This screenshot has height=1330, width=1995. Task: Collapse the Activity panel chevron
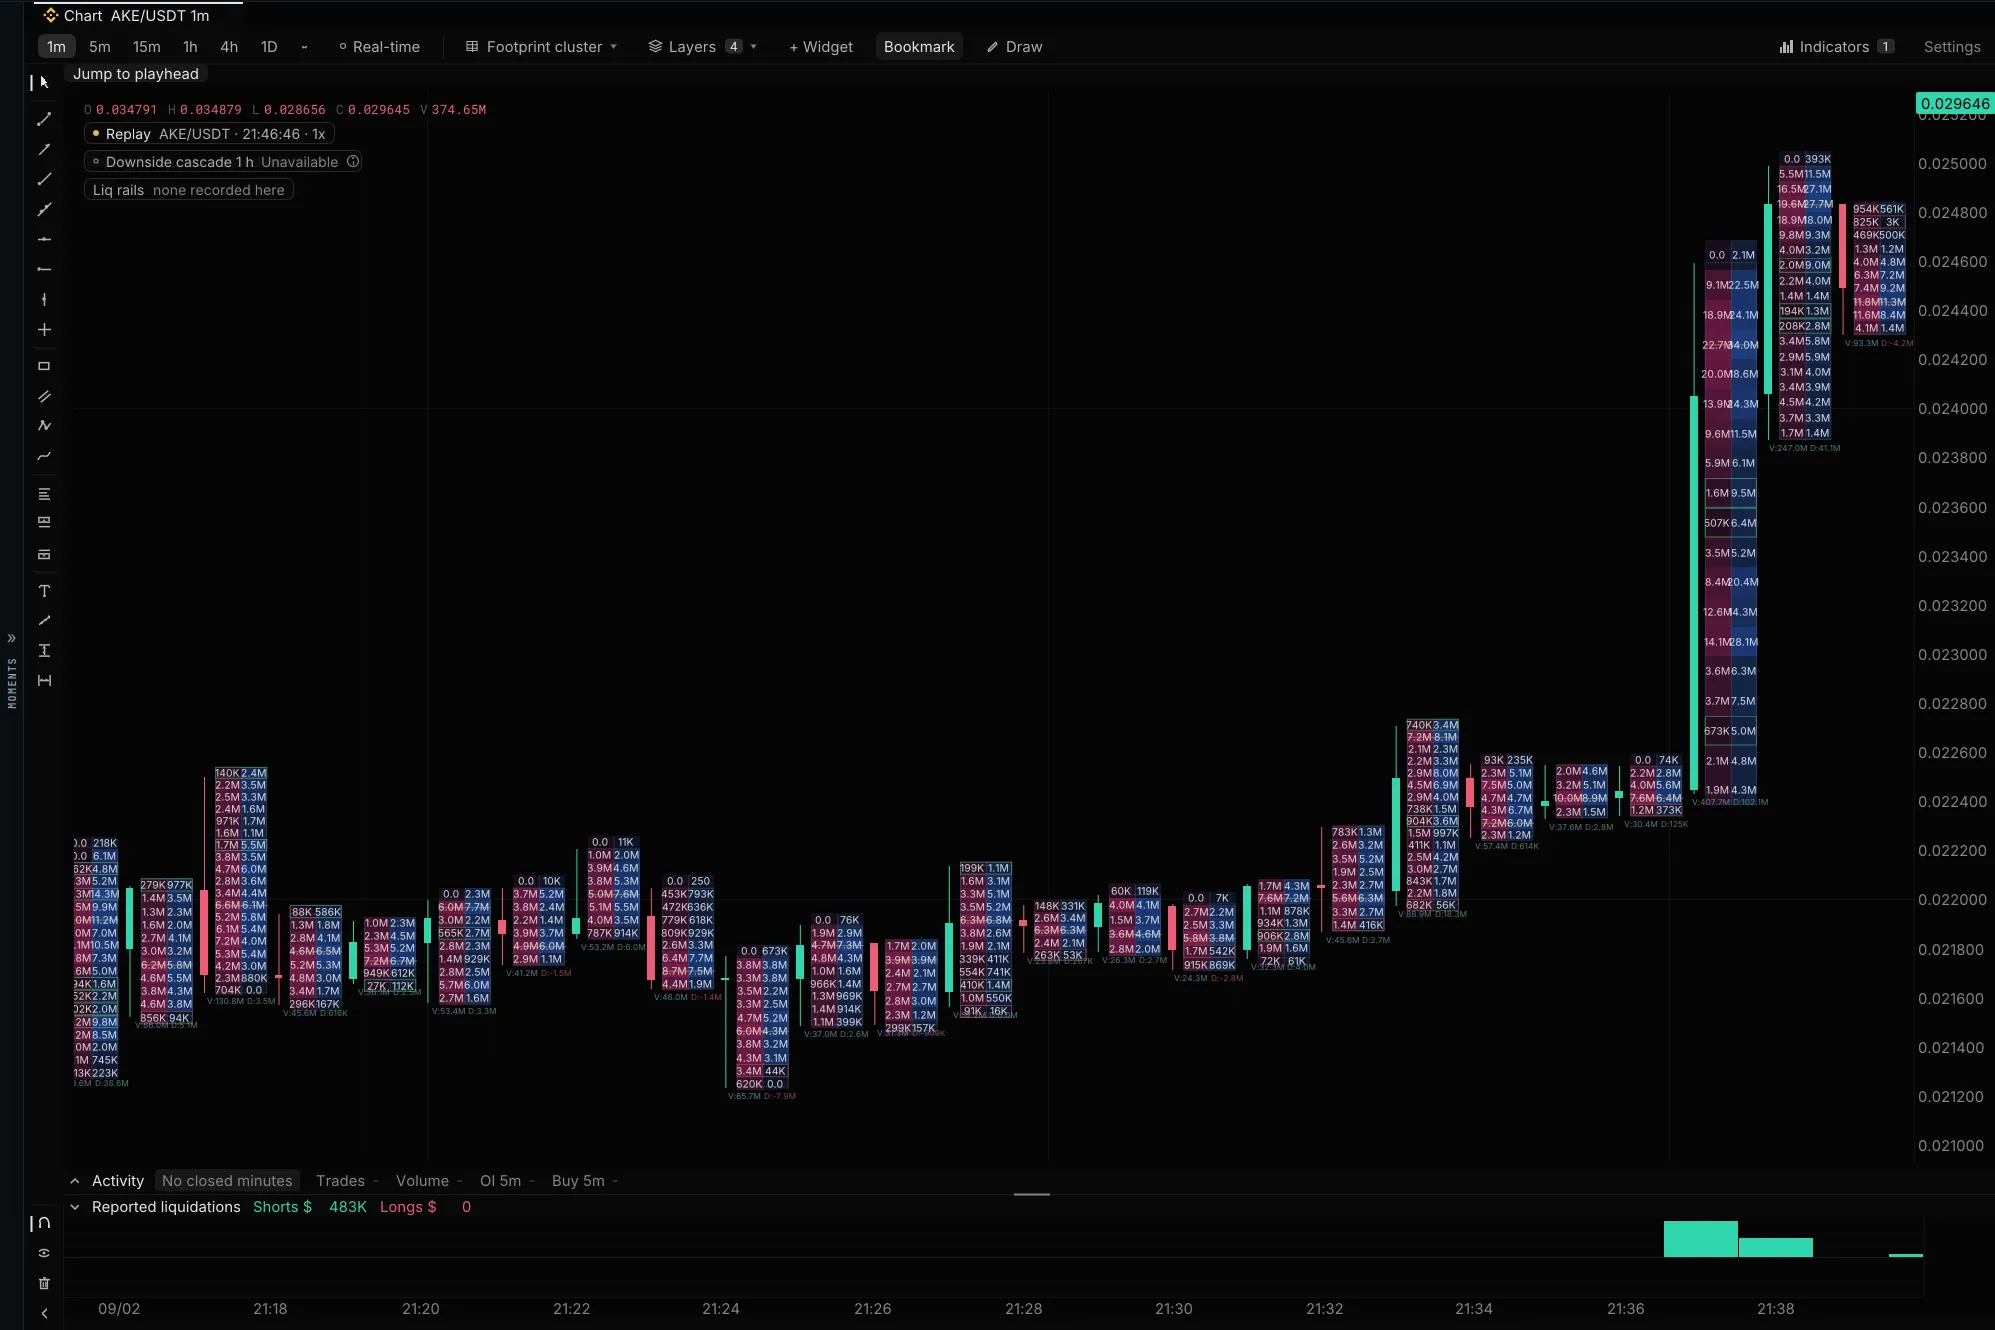pos(75,1181)
